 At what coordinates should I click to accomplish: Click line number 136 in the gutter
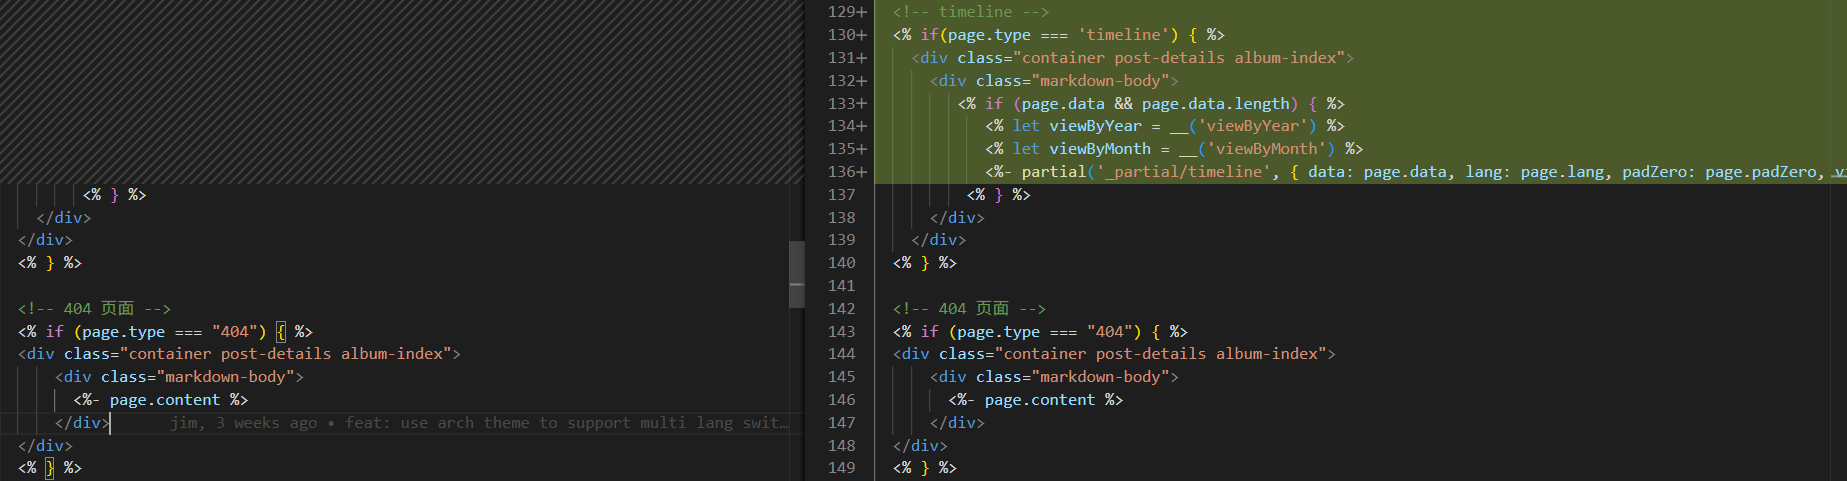(x=842, y=172)
